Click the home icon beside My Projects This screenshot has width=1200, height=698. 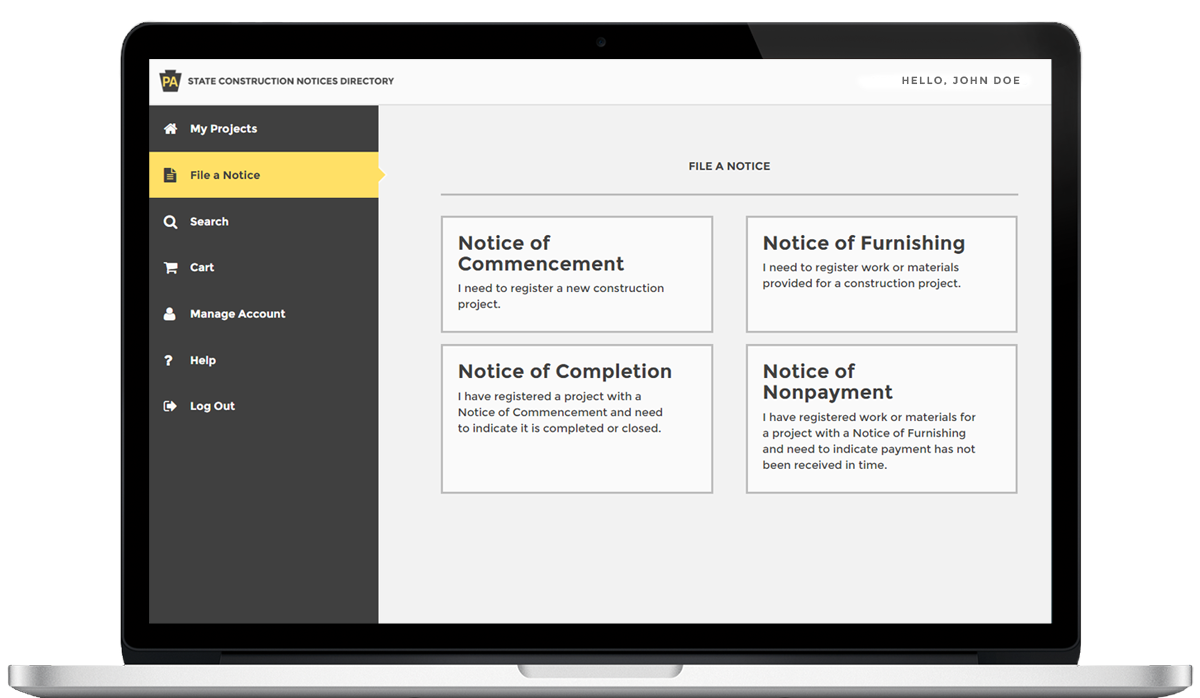[170, 129]
